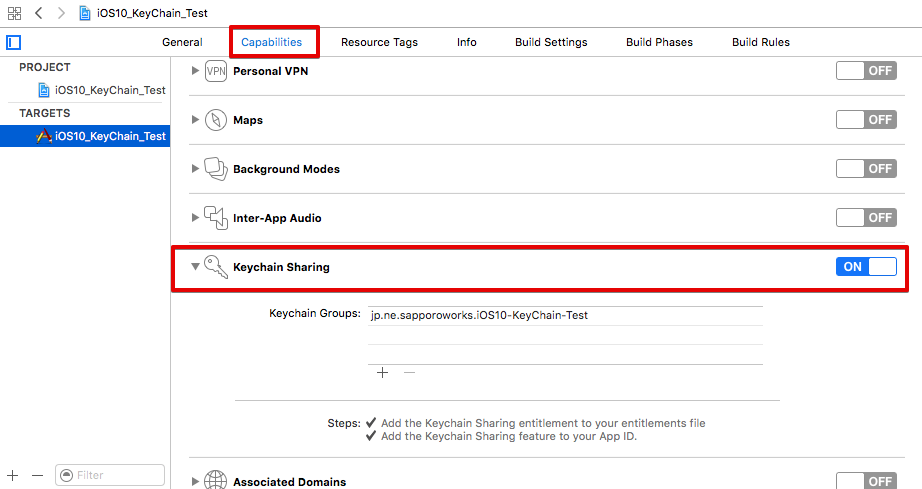Click the back navigation arrow

[x=38, y=13]
